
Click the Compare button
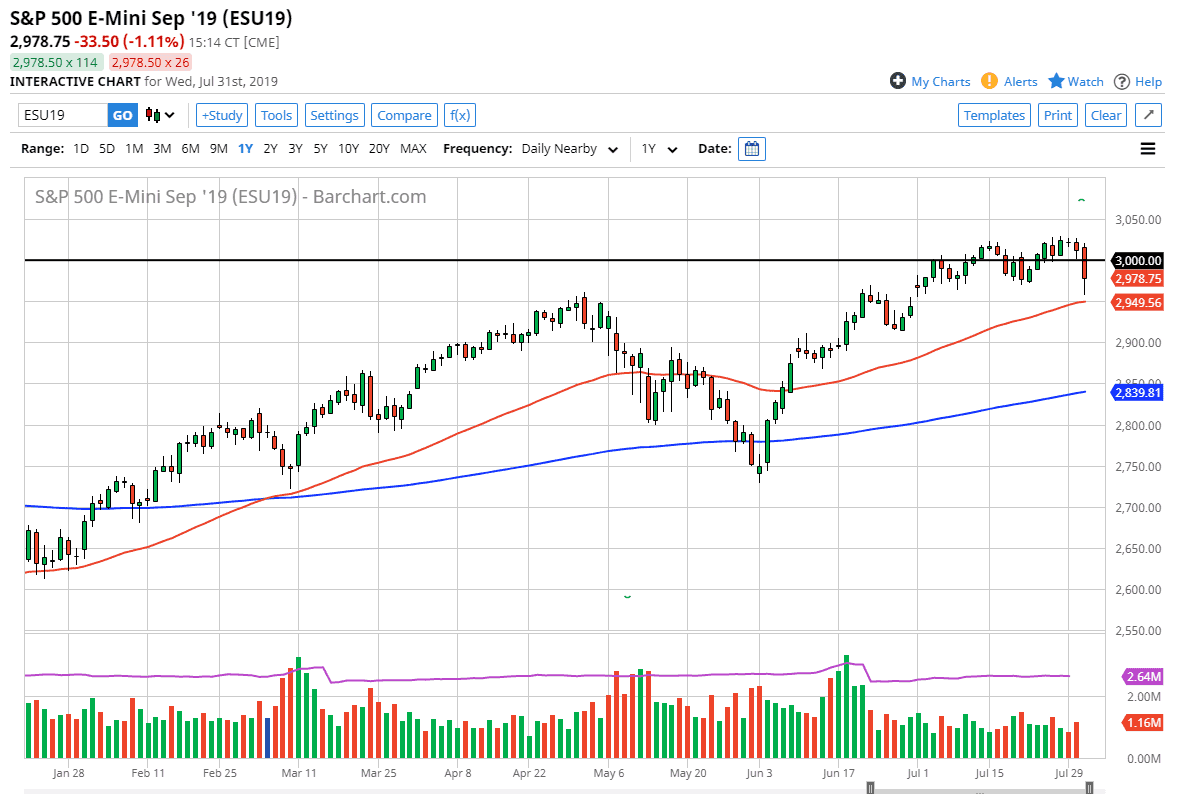(404, 115)
